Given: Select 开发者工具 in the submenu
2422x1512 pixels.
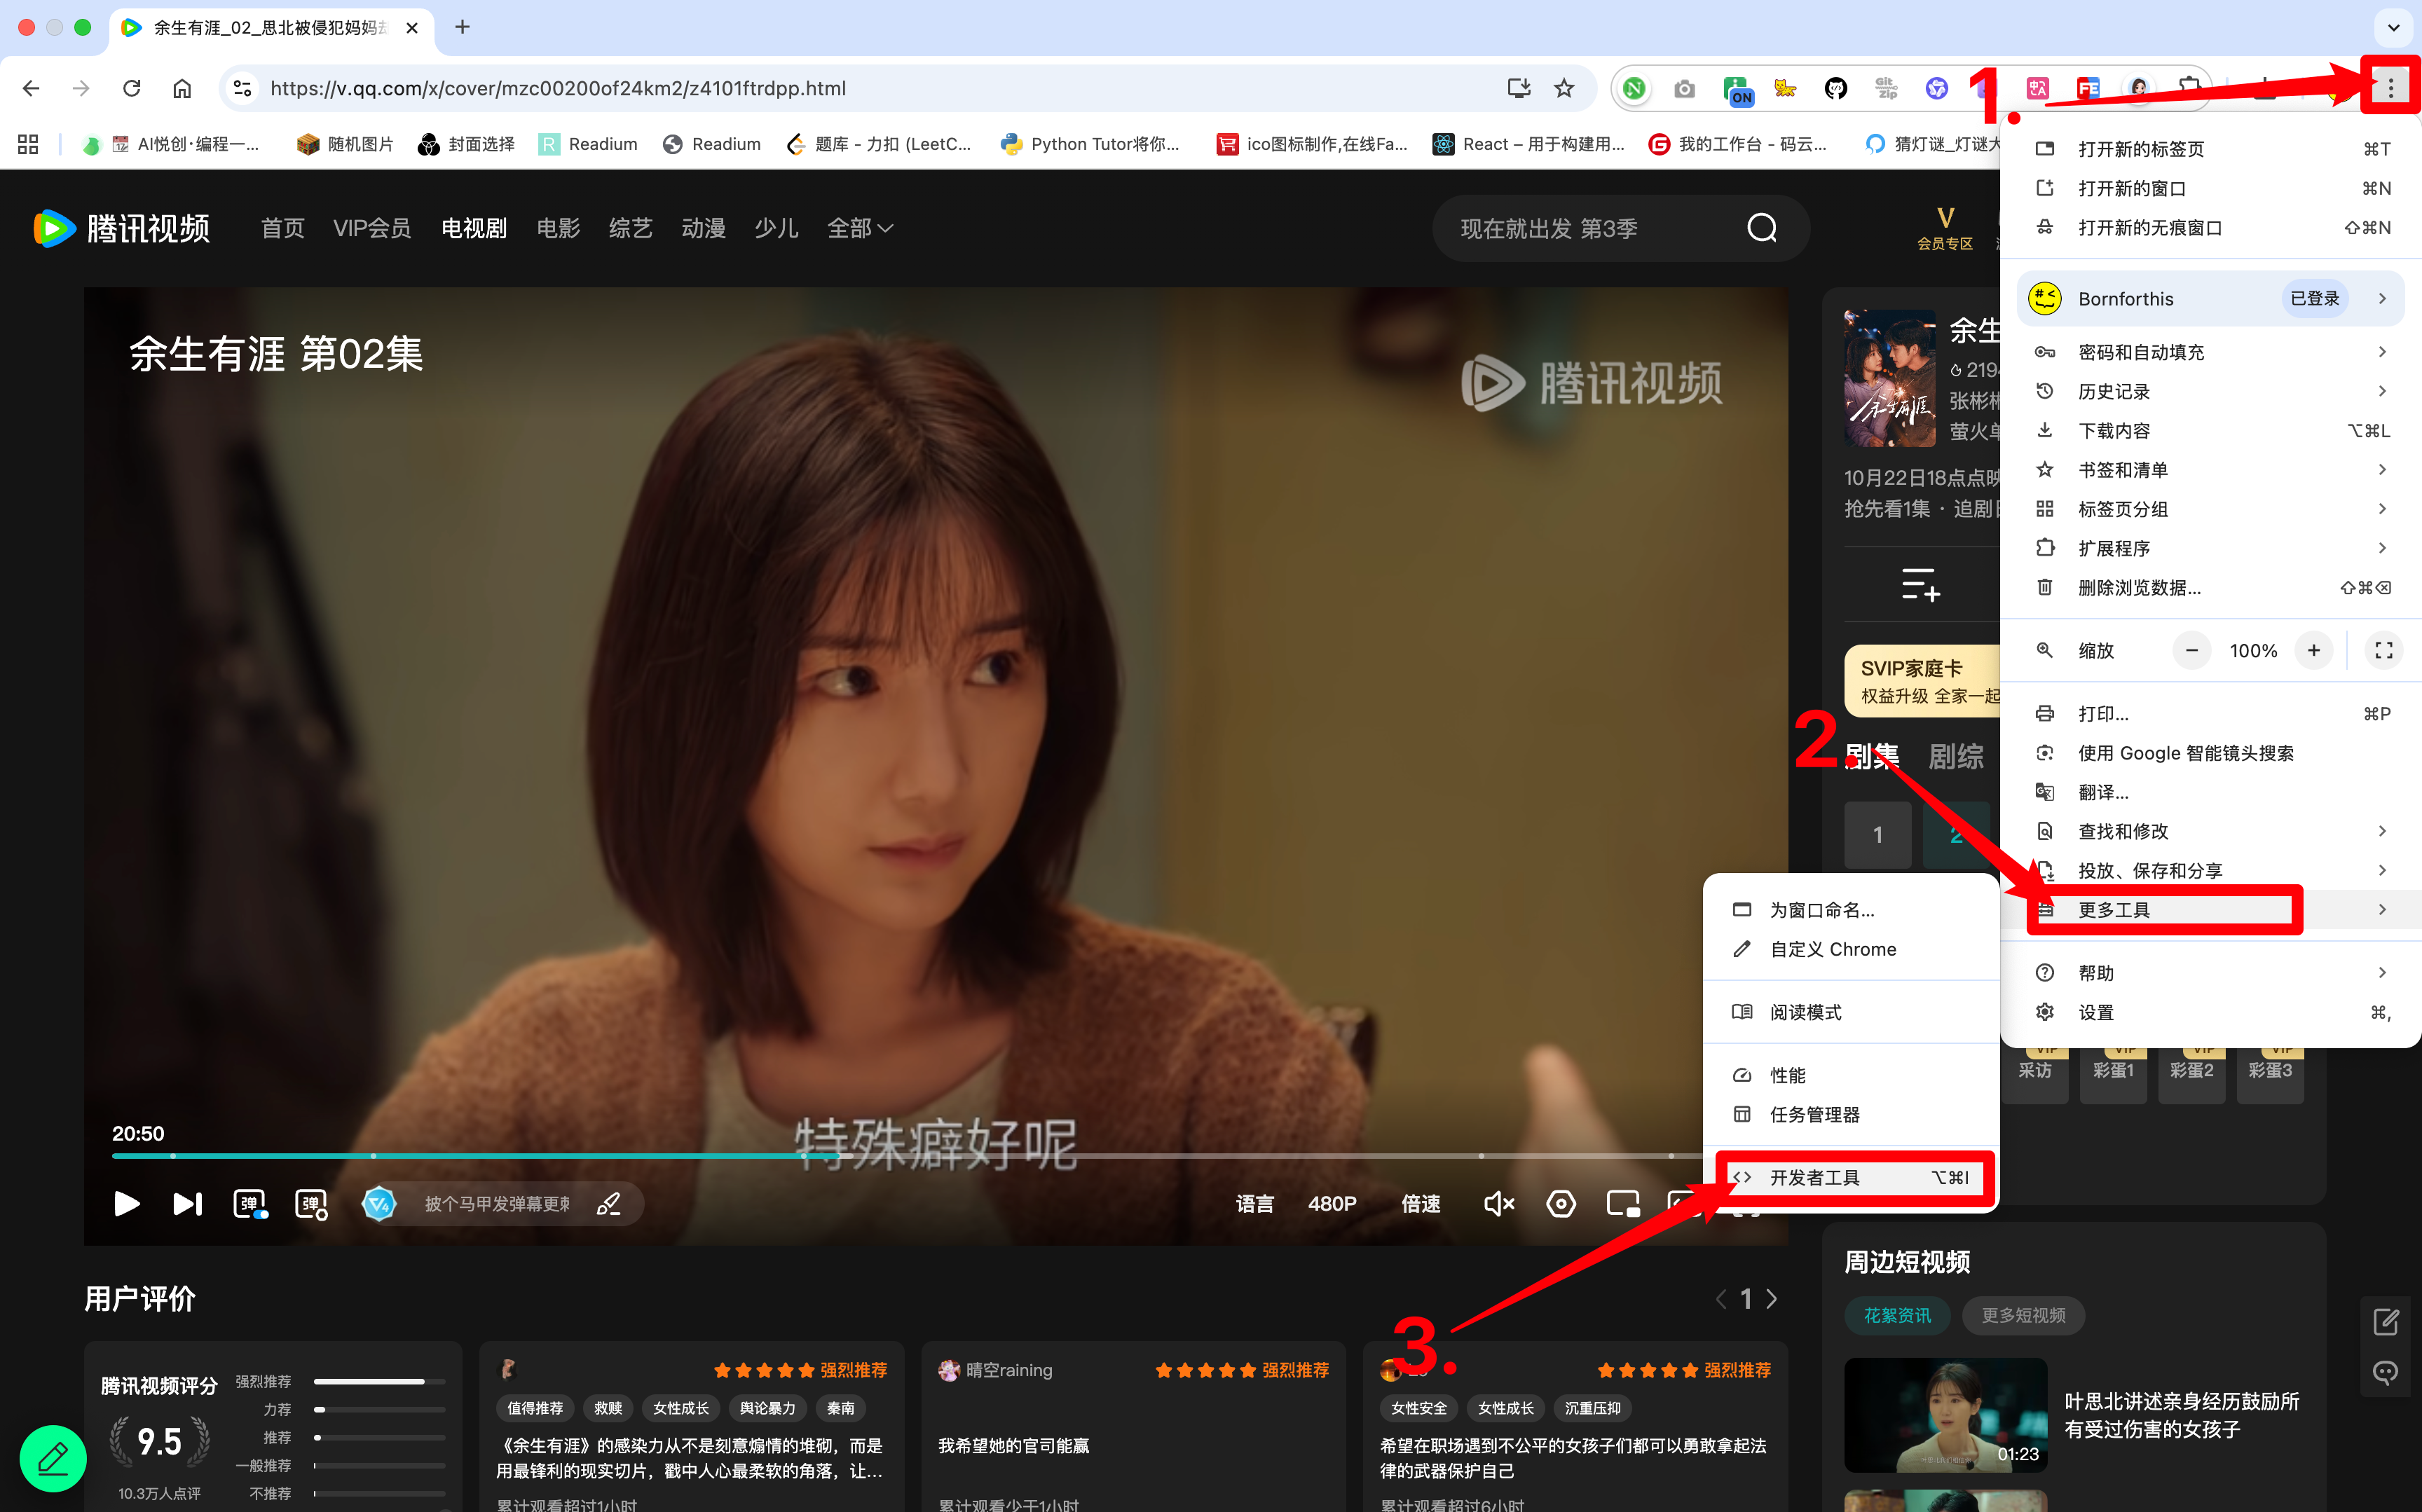Looking at the screenshot, I should tap(1852, 1177).
